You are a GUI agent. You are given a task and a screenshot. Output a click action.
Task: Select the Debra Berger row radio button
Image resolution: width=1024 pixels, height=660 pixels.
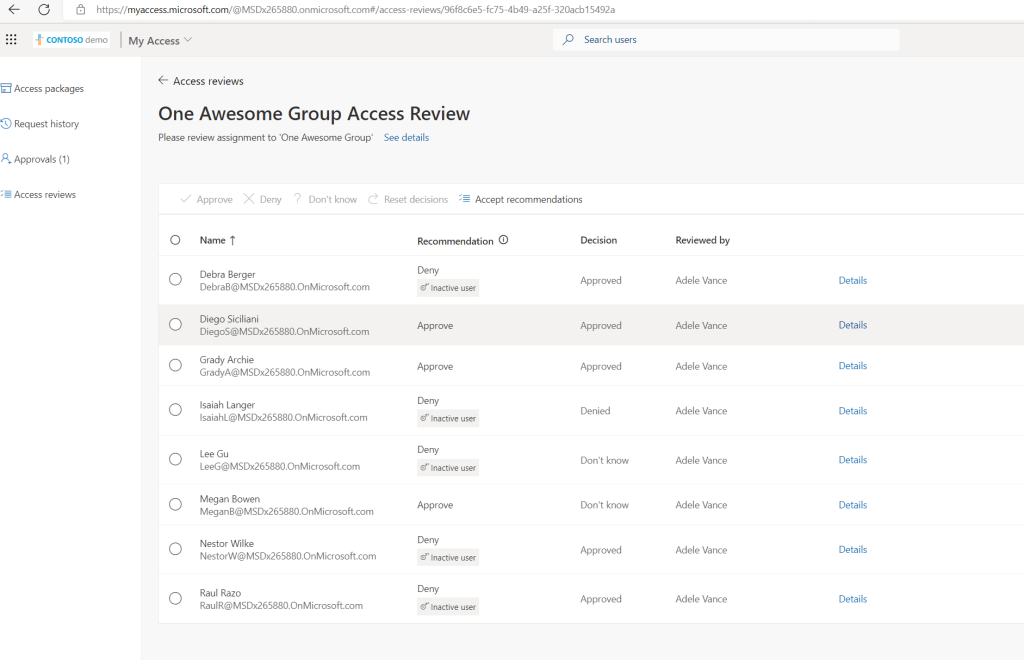(175, 280)
